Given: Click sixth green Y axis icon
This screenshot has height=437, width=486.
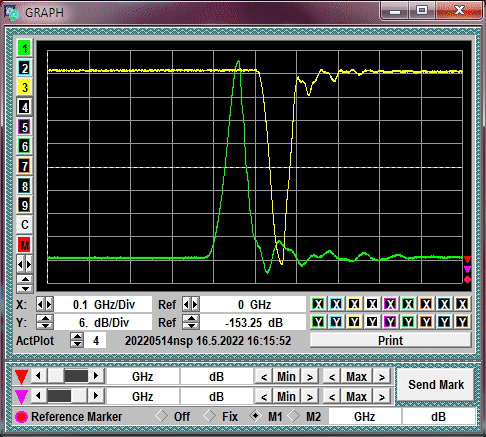Looking at the screenshot, I should coord(408,322).
